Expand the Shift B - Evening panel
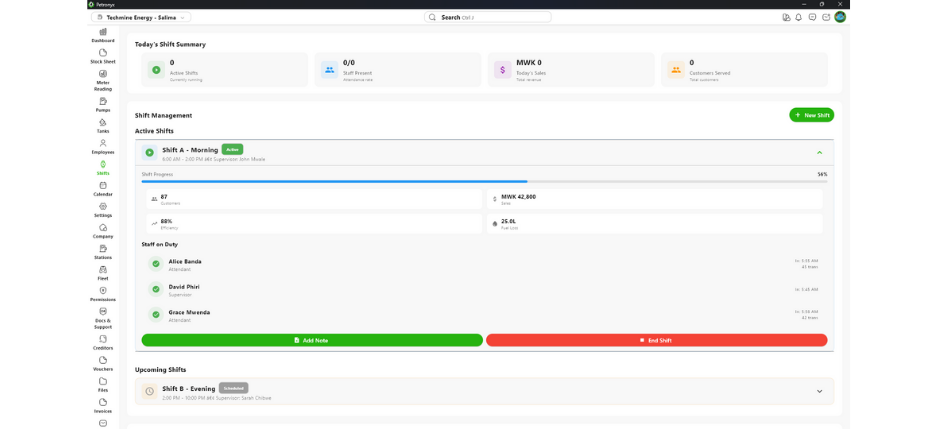 [819, 391]
